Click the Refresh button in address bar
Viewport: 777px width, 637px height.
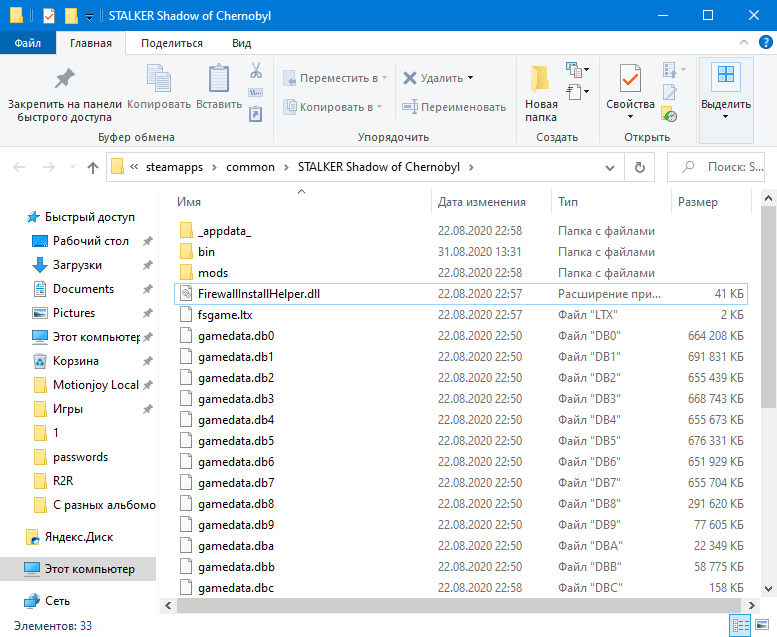coord(640,167)
